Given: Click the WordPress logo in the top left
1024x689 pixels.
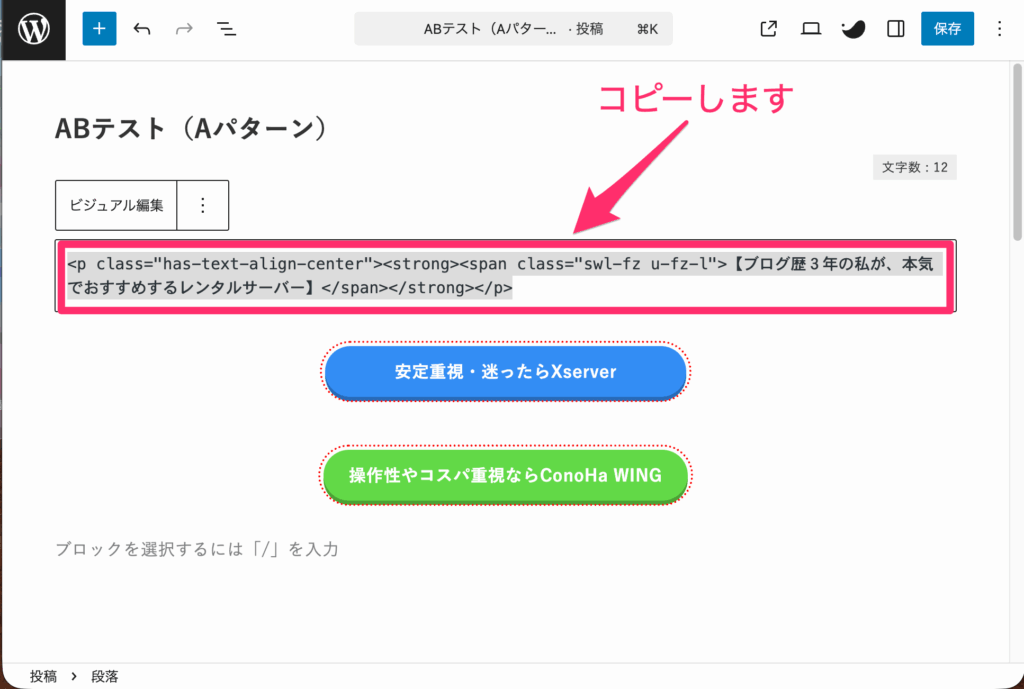Looking at the screenshot, I should click(33, 28).
